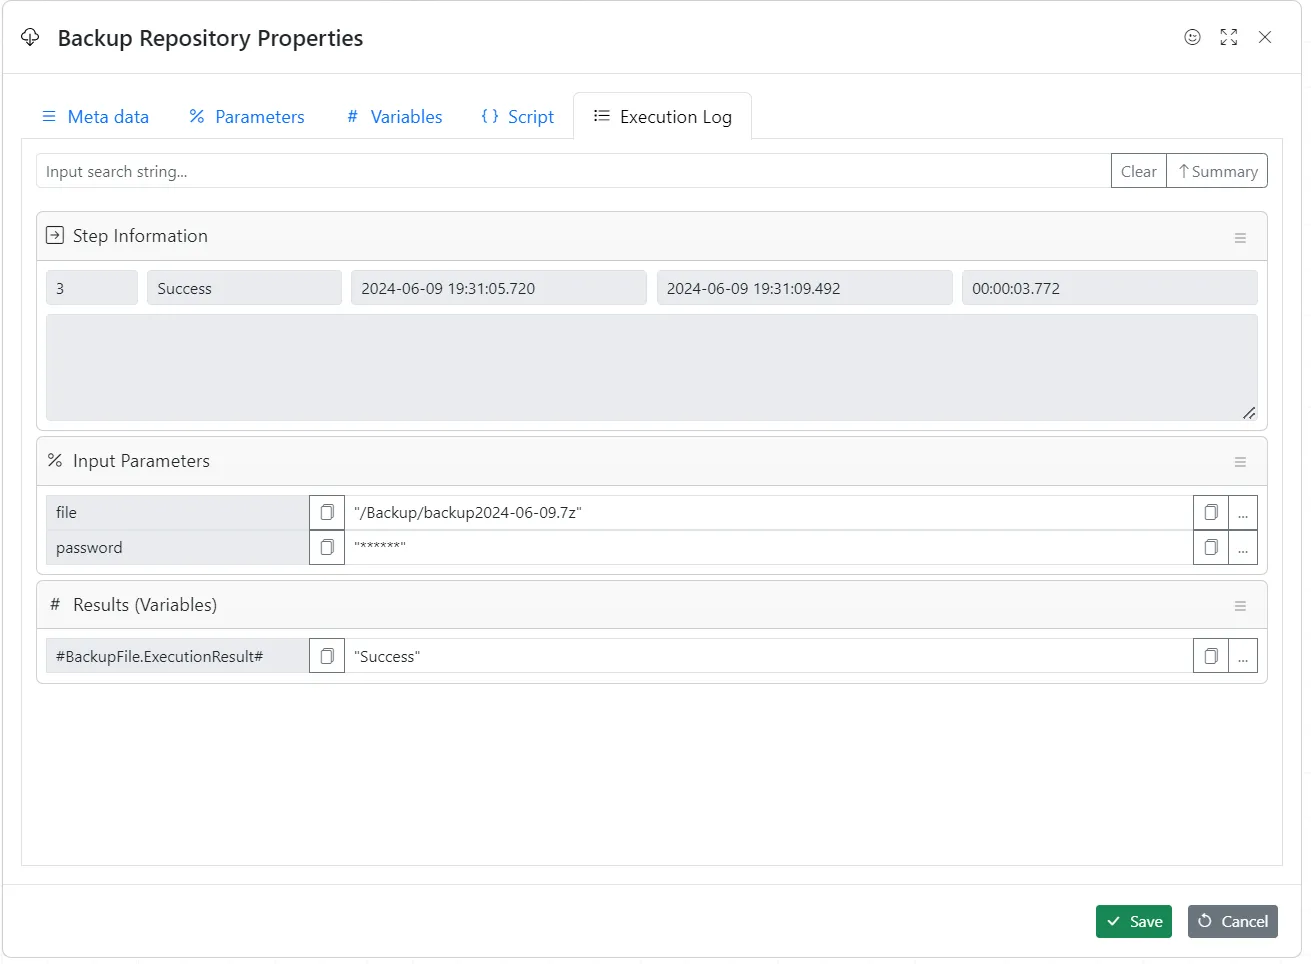The image size is (1311, 964).
Task: Expand the dialog to fullscreen
Action: click(x=1229, y=37)
